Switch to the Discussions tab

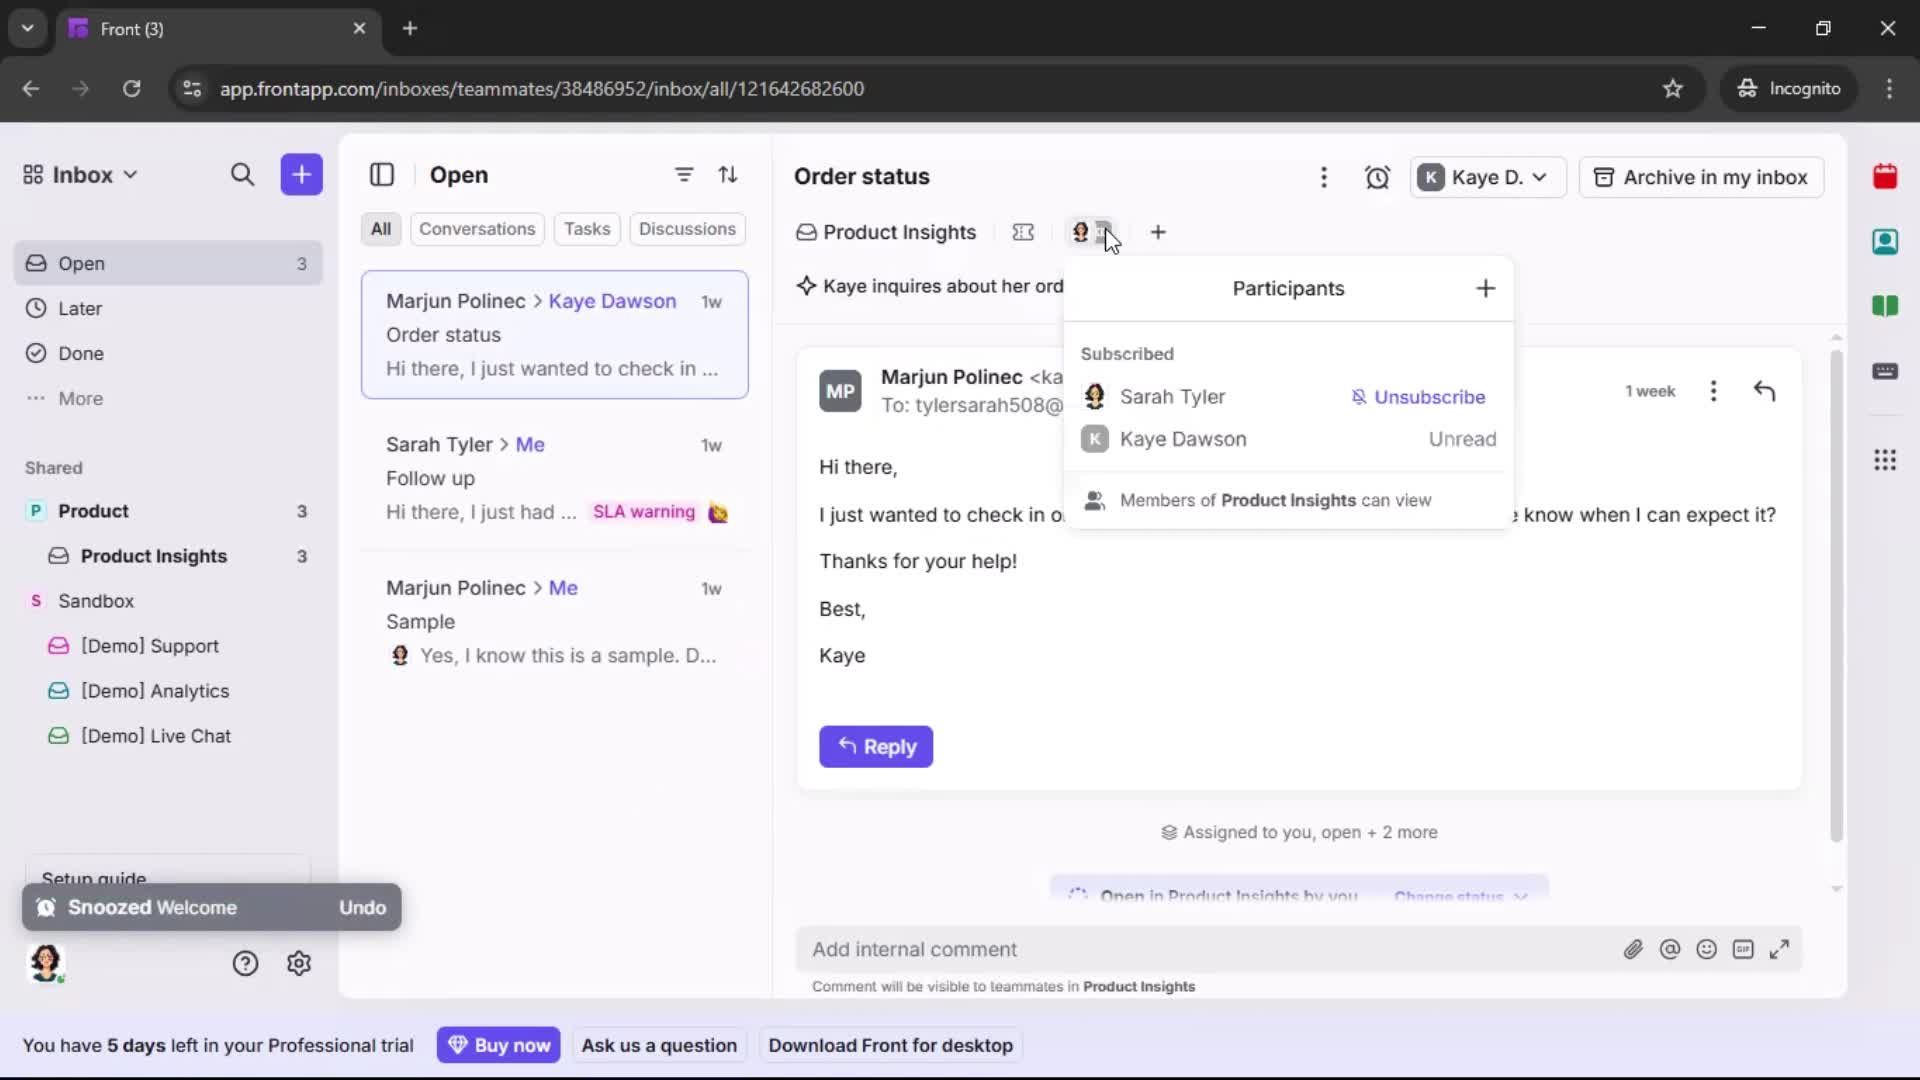click(x=688, y=229)
